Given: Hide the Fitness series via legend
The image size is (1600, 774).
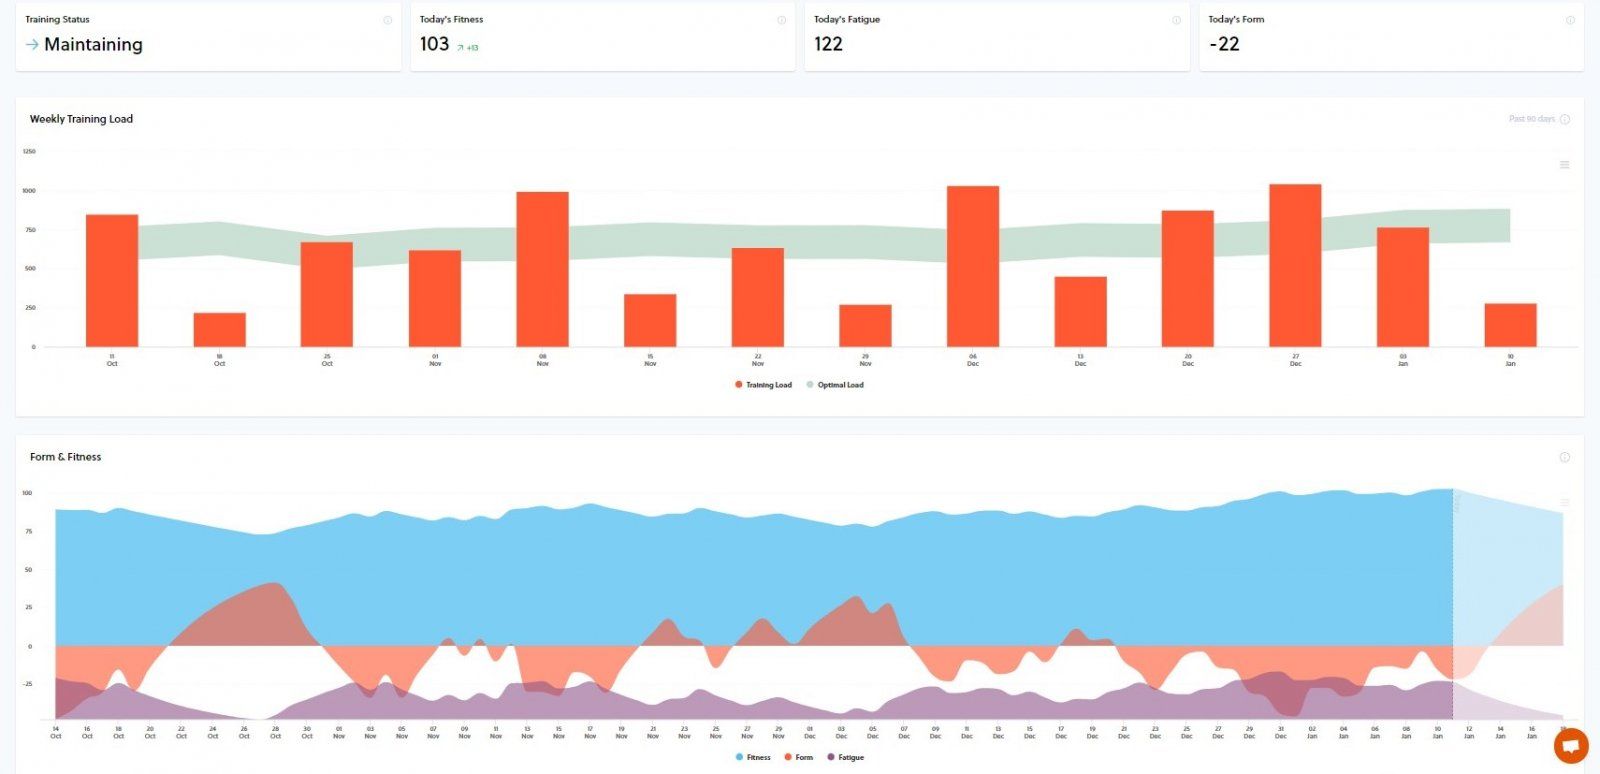Looking at the screenshot, I should point(753,757).
